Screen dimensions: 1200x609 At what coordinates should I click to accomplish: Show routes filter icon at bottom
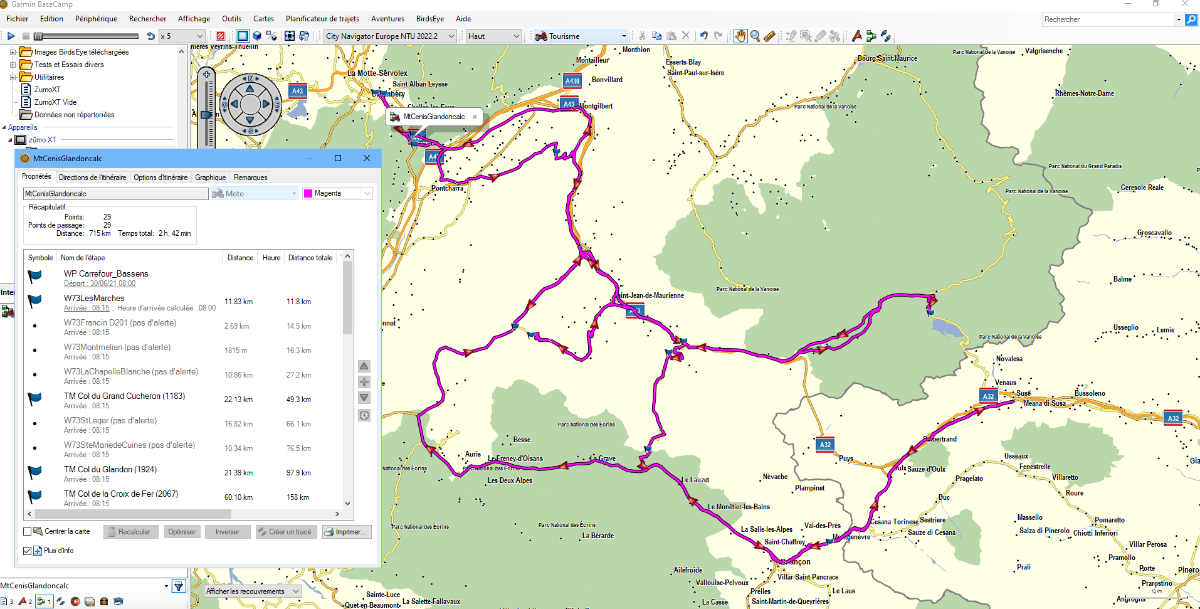[44, 601]
